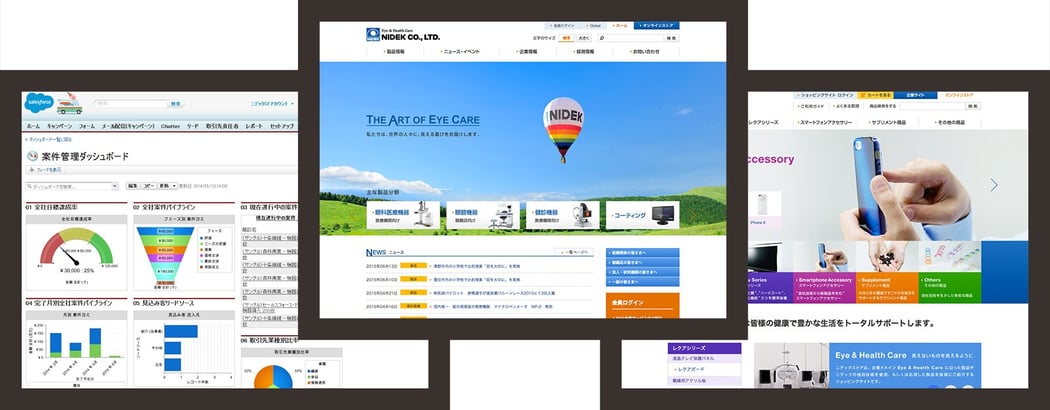The height and width of the screenshot is (410, 1050).
Task: Click the NIDEK CO., LTD. logo
Action: pyautogui.click(x=403, y=35)
